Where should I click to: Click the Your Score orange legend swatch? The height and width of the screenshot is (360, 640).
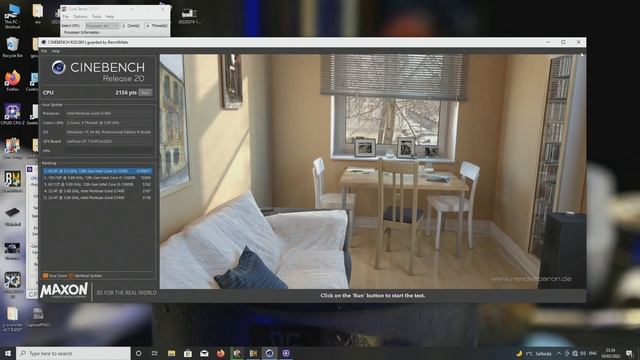point(45,276)
